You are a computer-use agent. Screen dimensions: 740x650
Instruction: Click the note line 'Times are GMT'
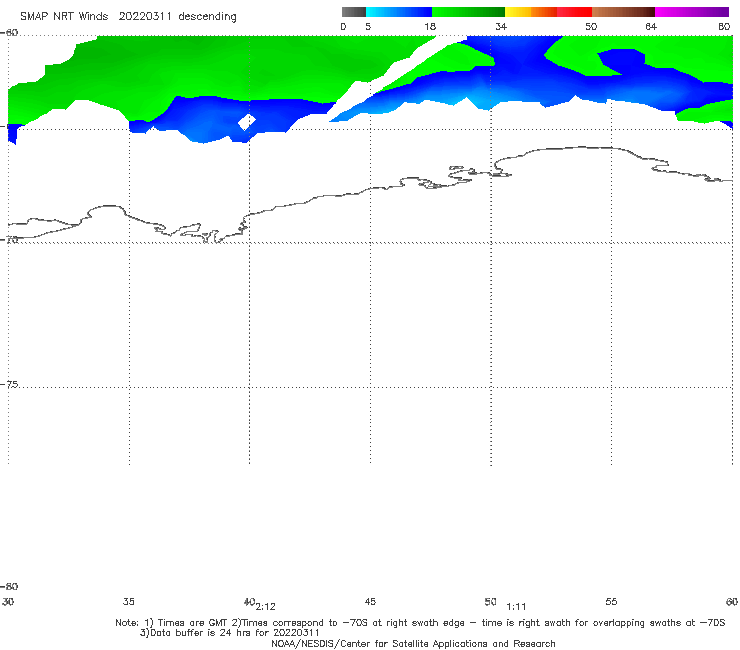(193, 623)
